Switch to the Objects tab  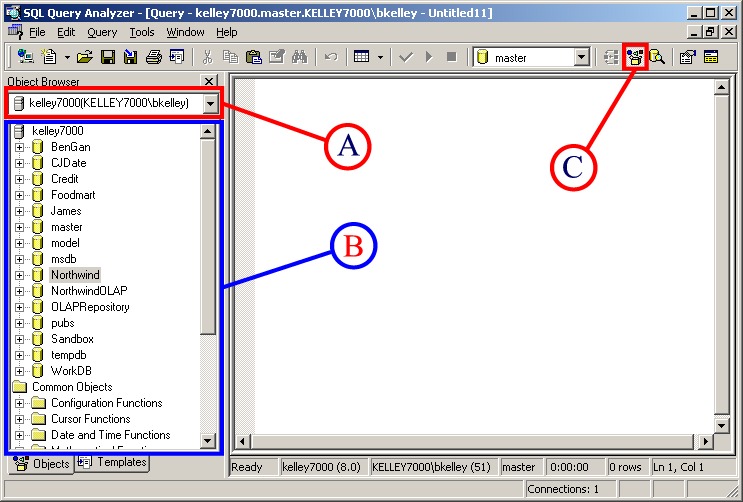[x=41, y=464]
